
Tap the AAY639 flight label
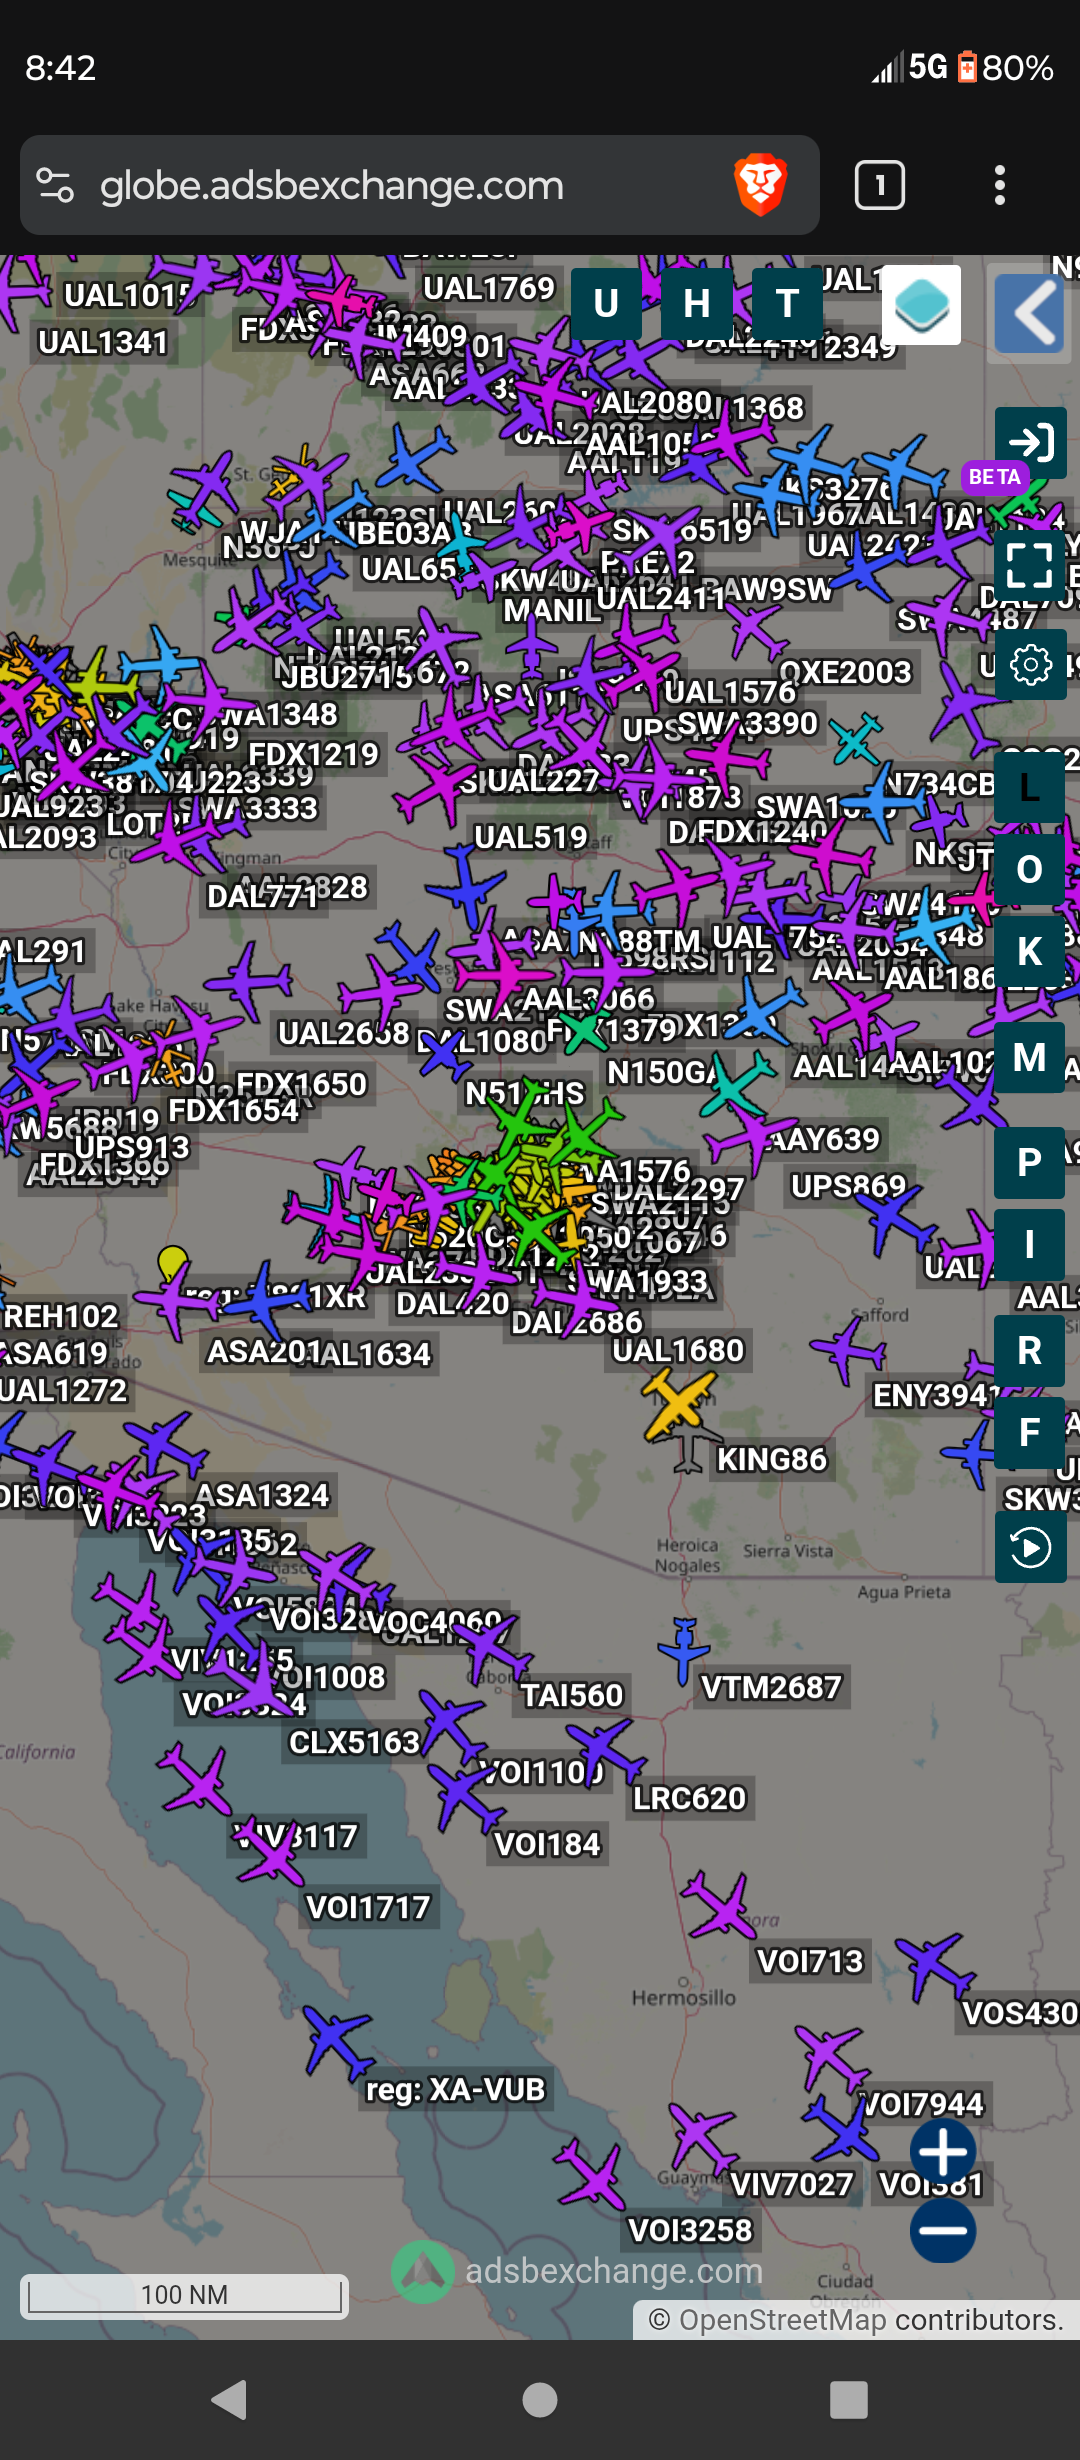coord(824,1138)
